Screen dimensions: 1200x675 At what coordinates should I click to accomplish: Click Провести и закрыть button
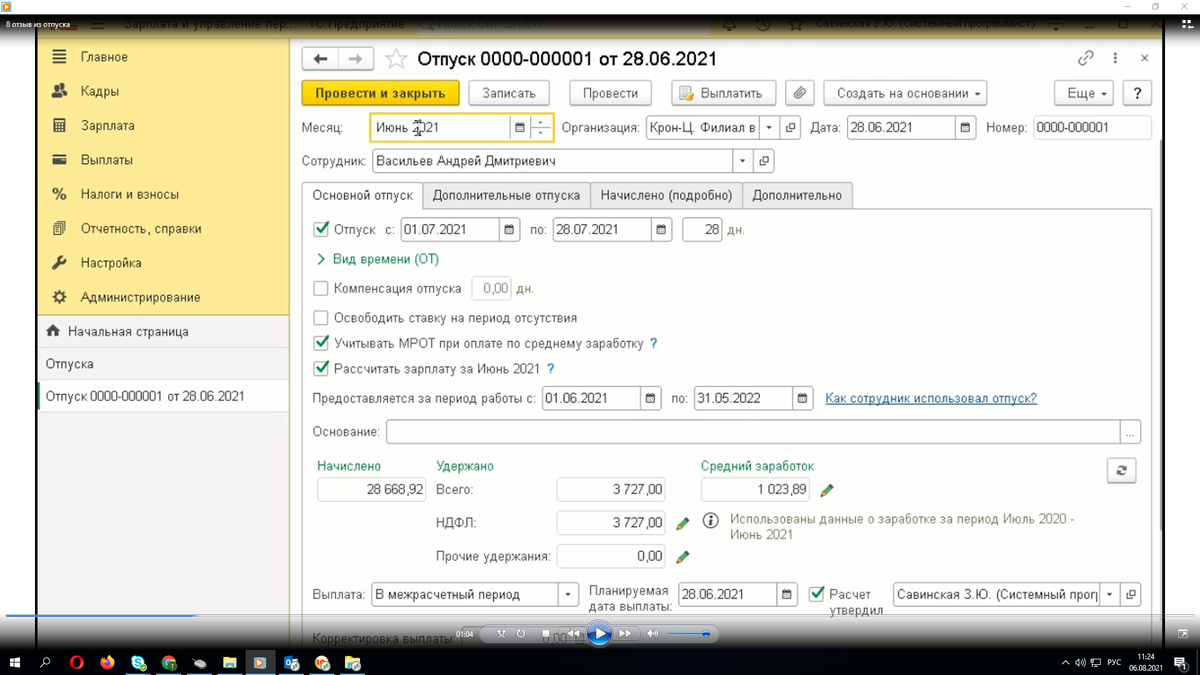pyautogui.click(x=380, y=93)
